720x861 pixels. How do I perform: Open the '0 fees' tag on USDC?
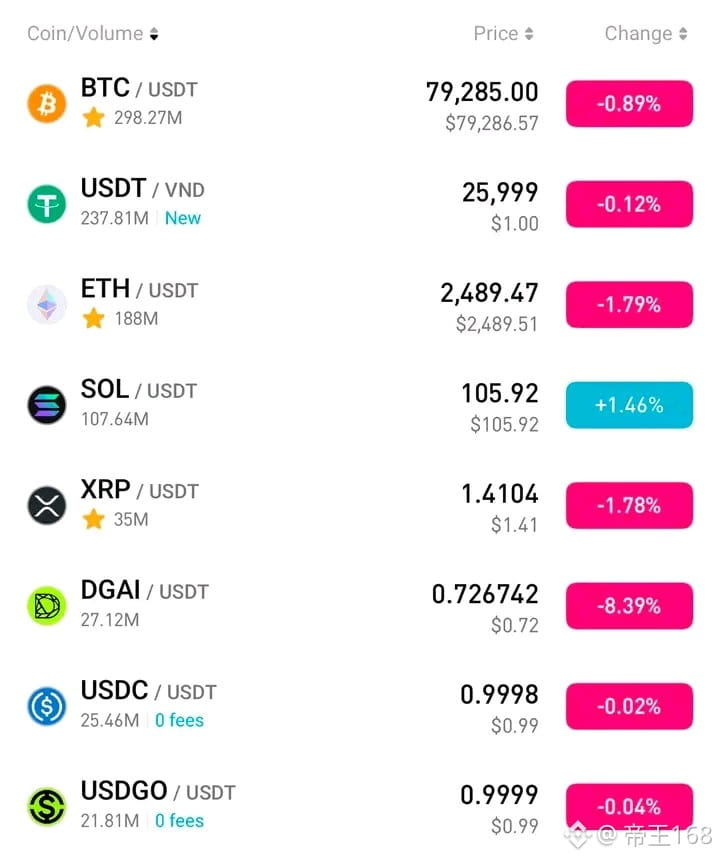coord(179,720)
